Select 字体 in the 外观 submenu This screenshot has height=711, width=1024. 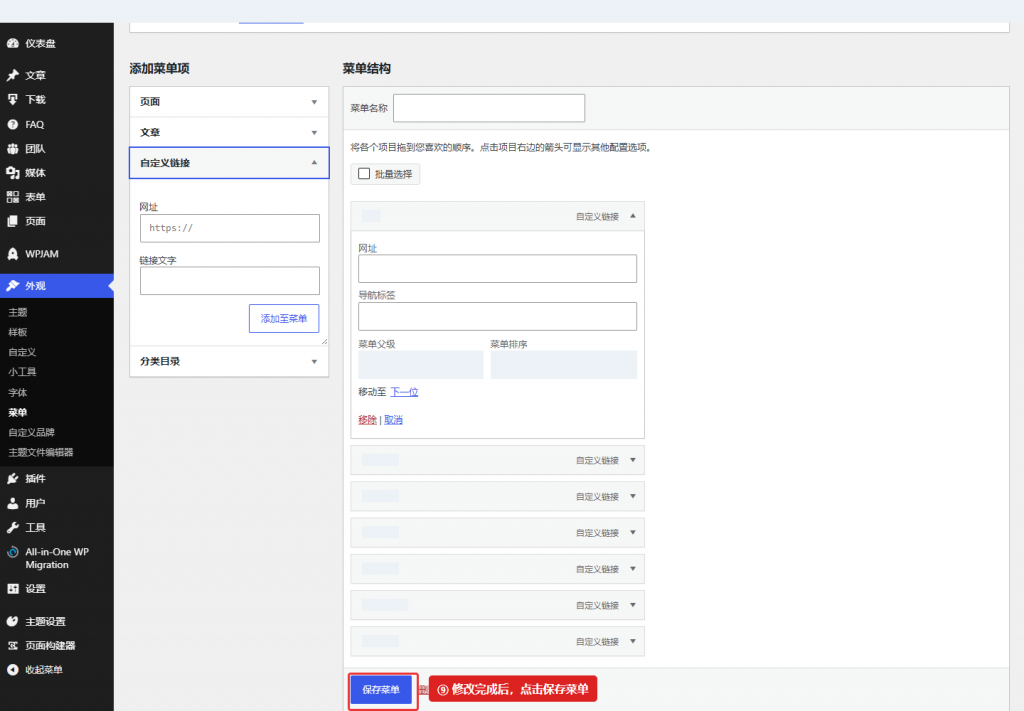(18, 392)
